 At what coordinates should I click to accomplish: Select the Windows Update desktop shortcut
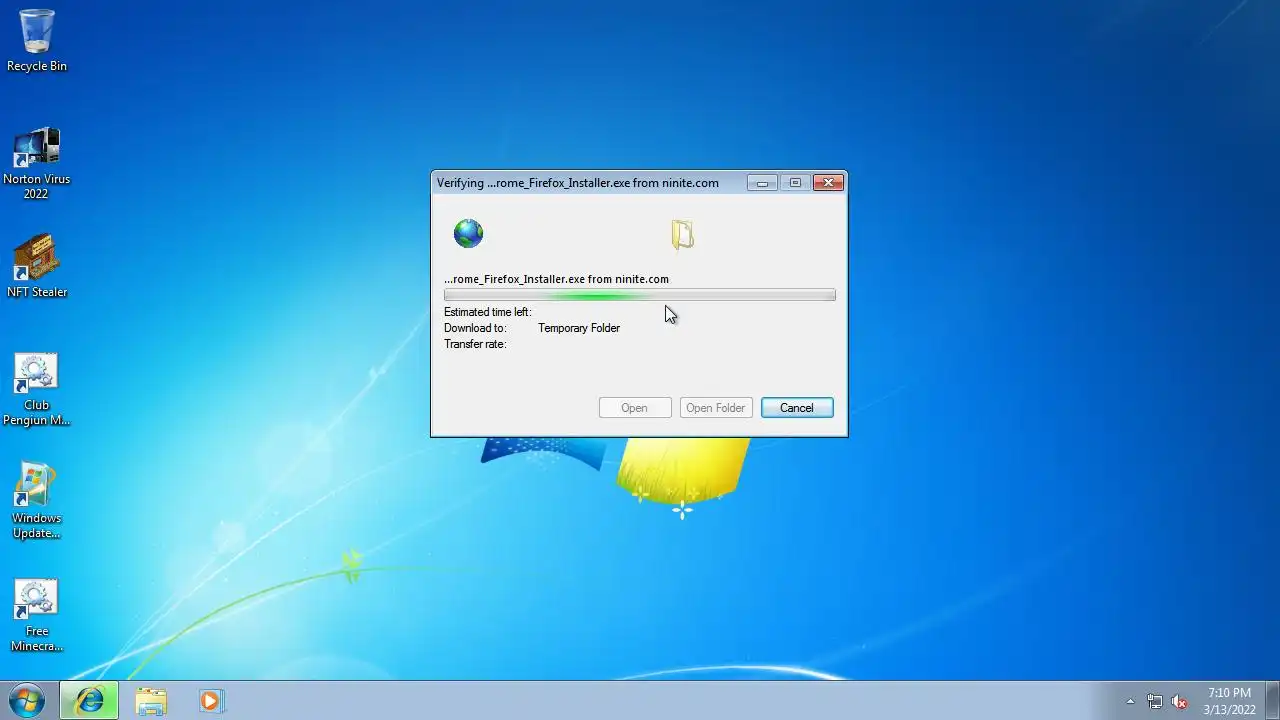coord(37,502)
